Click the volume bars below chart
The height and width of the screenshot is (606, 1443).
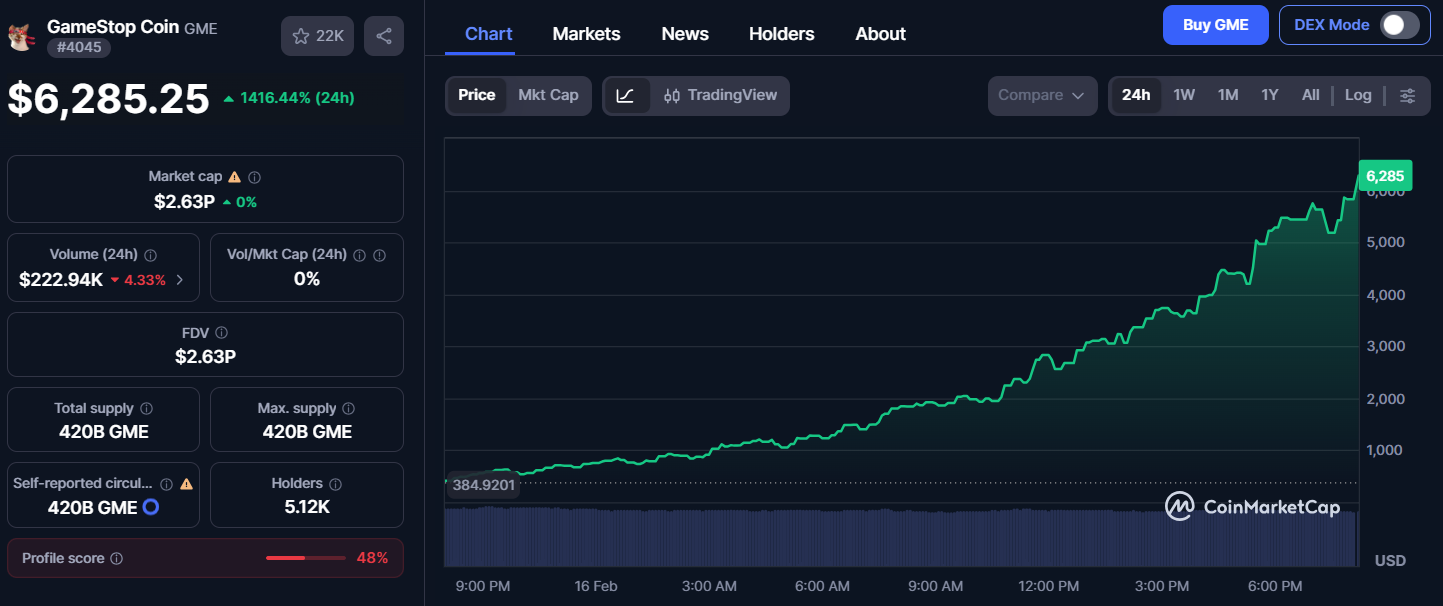[x=900, y=538]
